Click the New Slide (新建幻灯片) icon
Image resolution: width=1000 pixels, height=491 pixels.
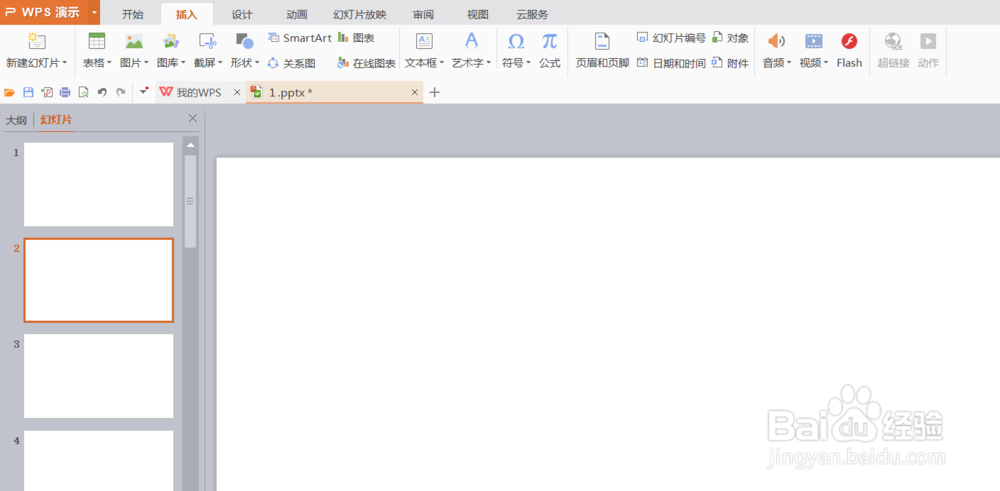(36, 41)
